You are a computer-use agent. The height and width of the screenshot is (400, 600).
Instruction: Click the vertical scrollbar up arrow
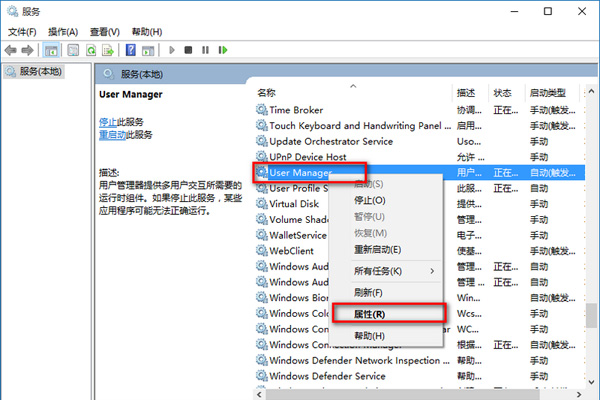[592, 91]
